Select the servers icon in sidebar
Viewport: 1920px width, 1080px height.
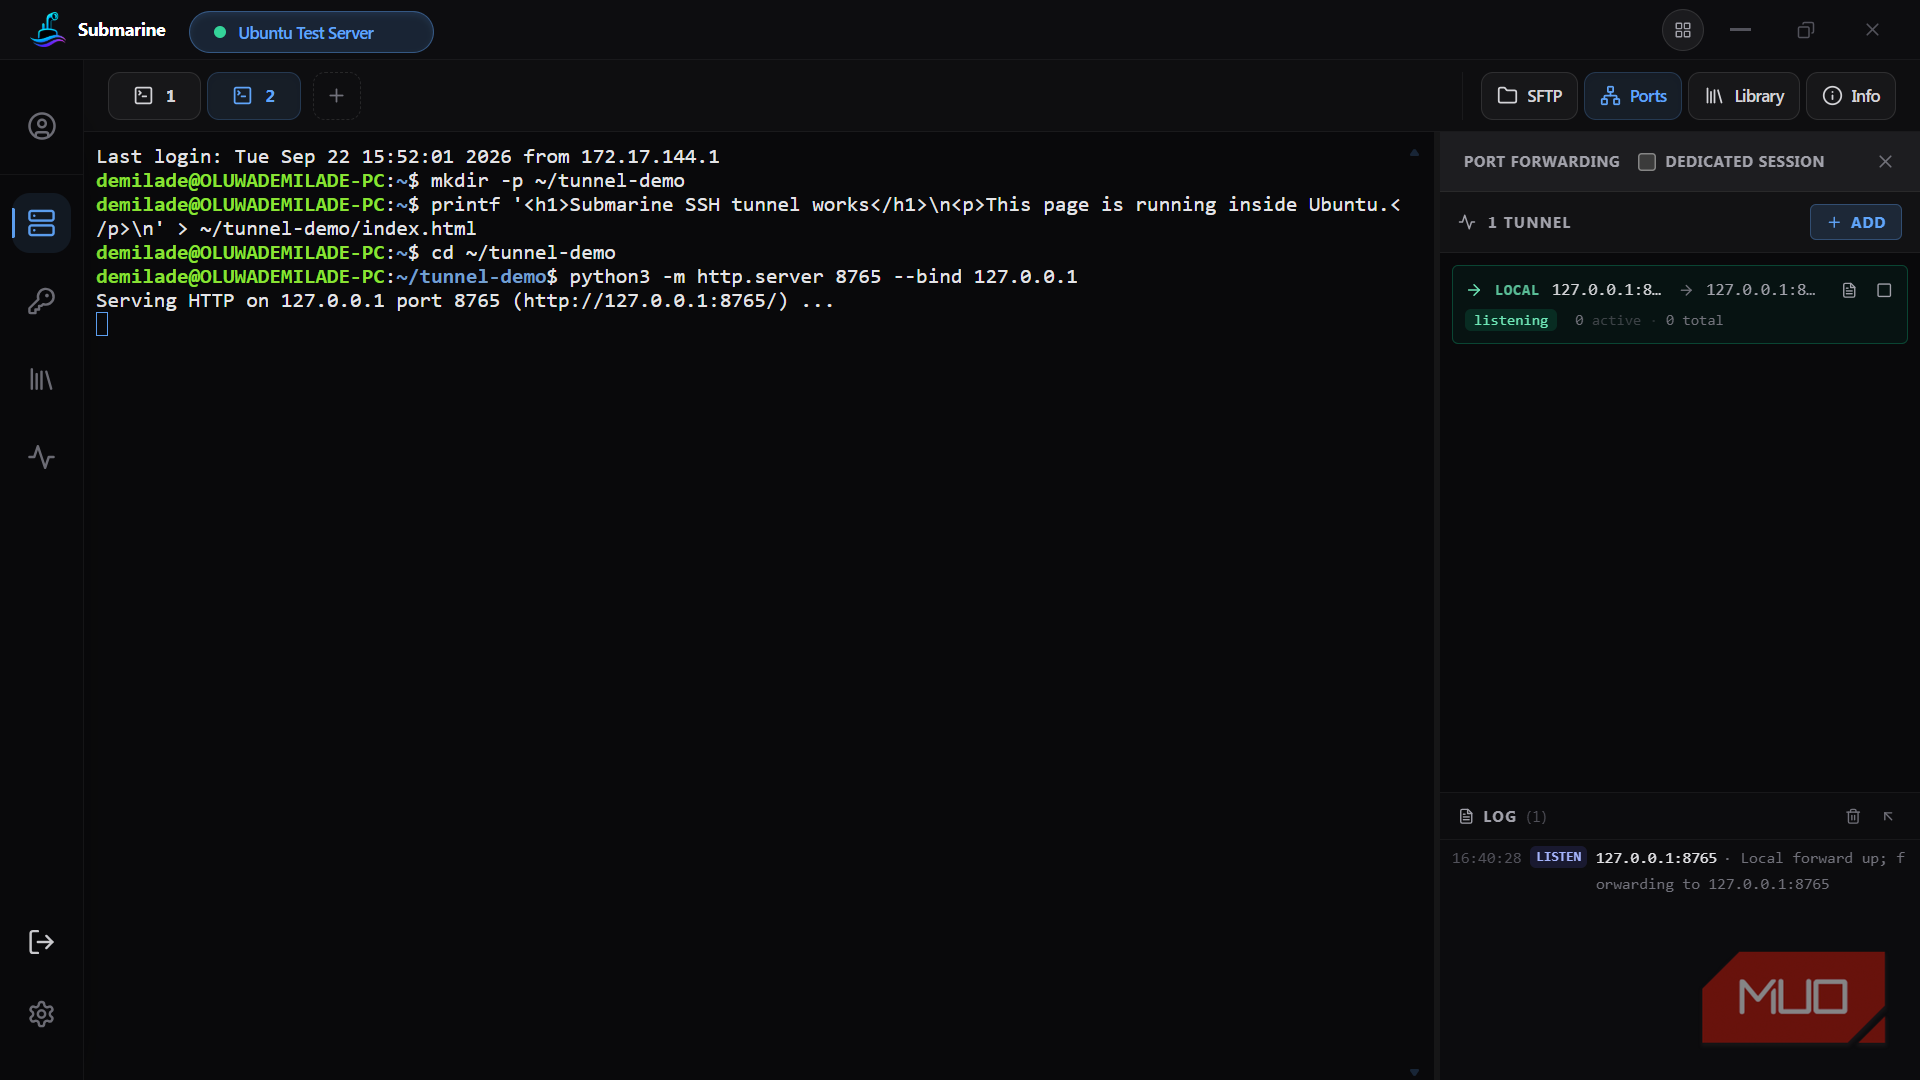pyautogui.click(x=41, y=222)
